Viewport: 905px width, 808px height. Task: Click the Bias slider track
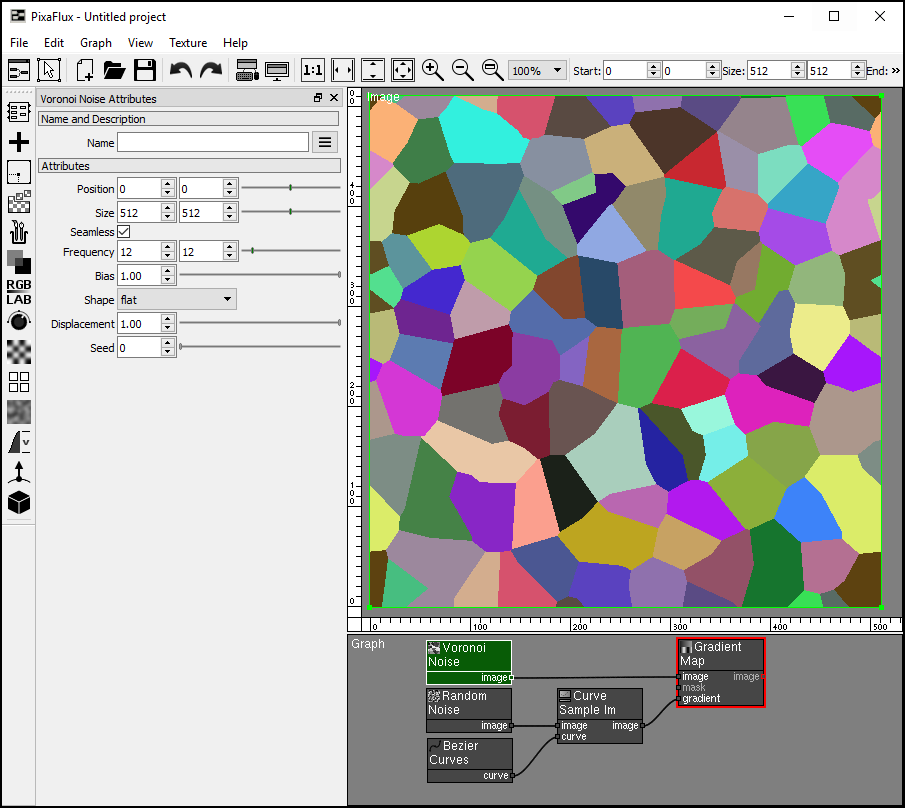point(258,275)
